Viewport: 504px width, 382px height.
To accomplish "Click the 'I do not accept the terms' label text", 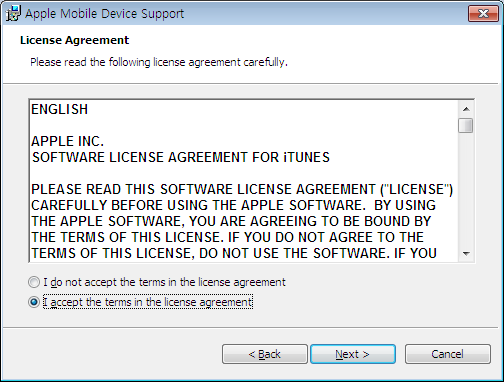I will pos(165,282).
